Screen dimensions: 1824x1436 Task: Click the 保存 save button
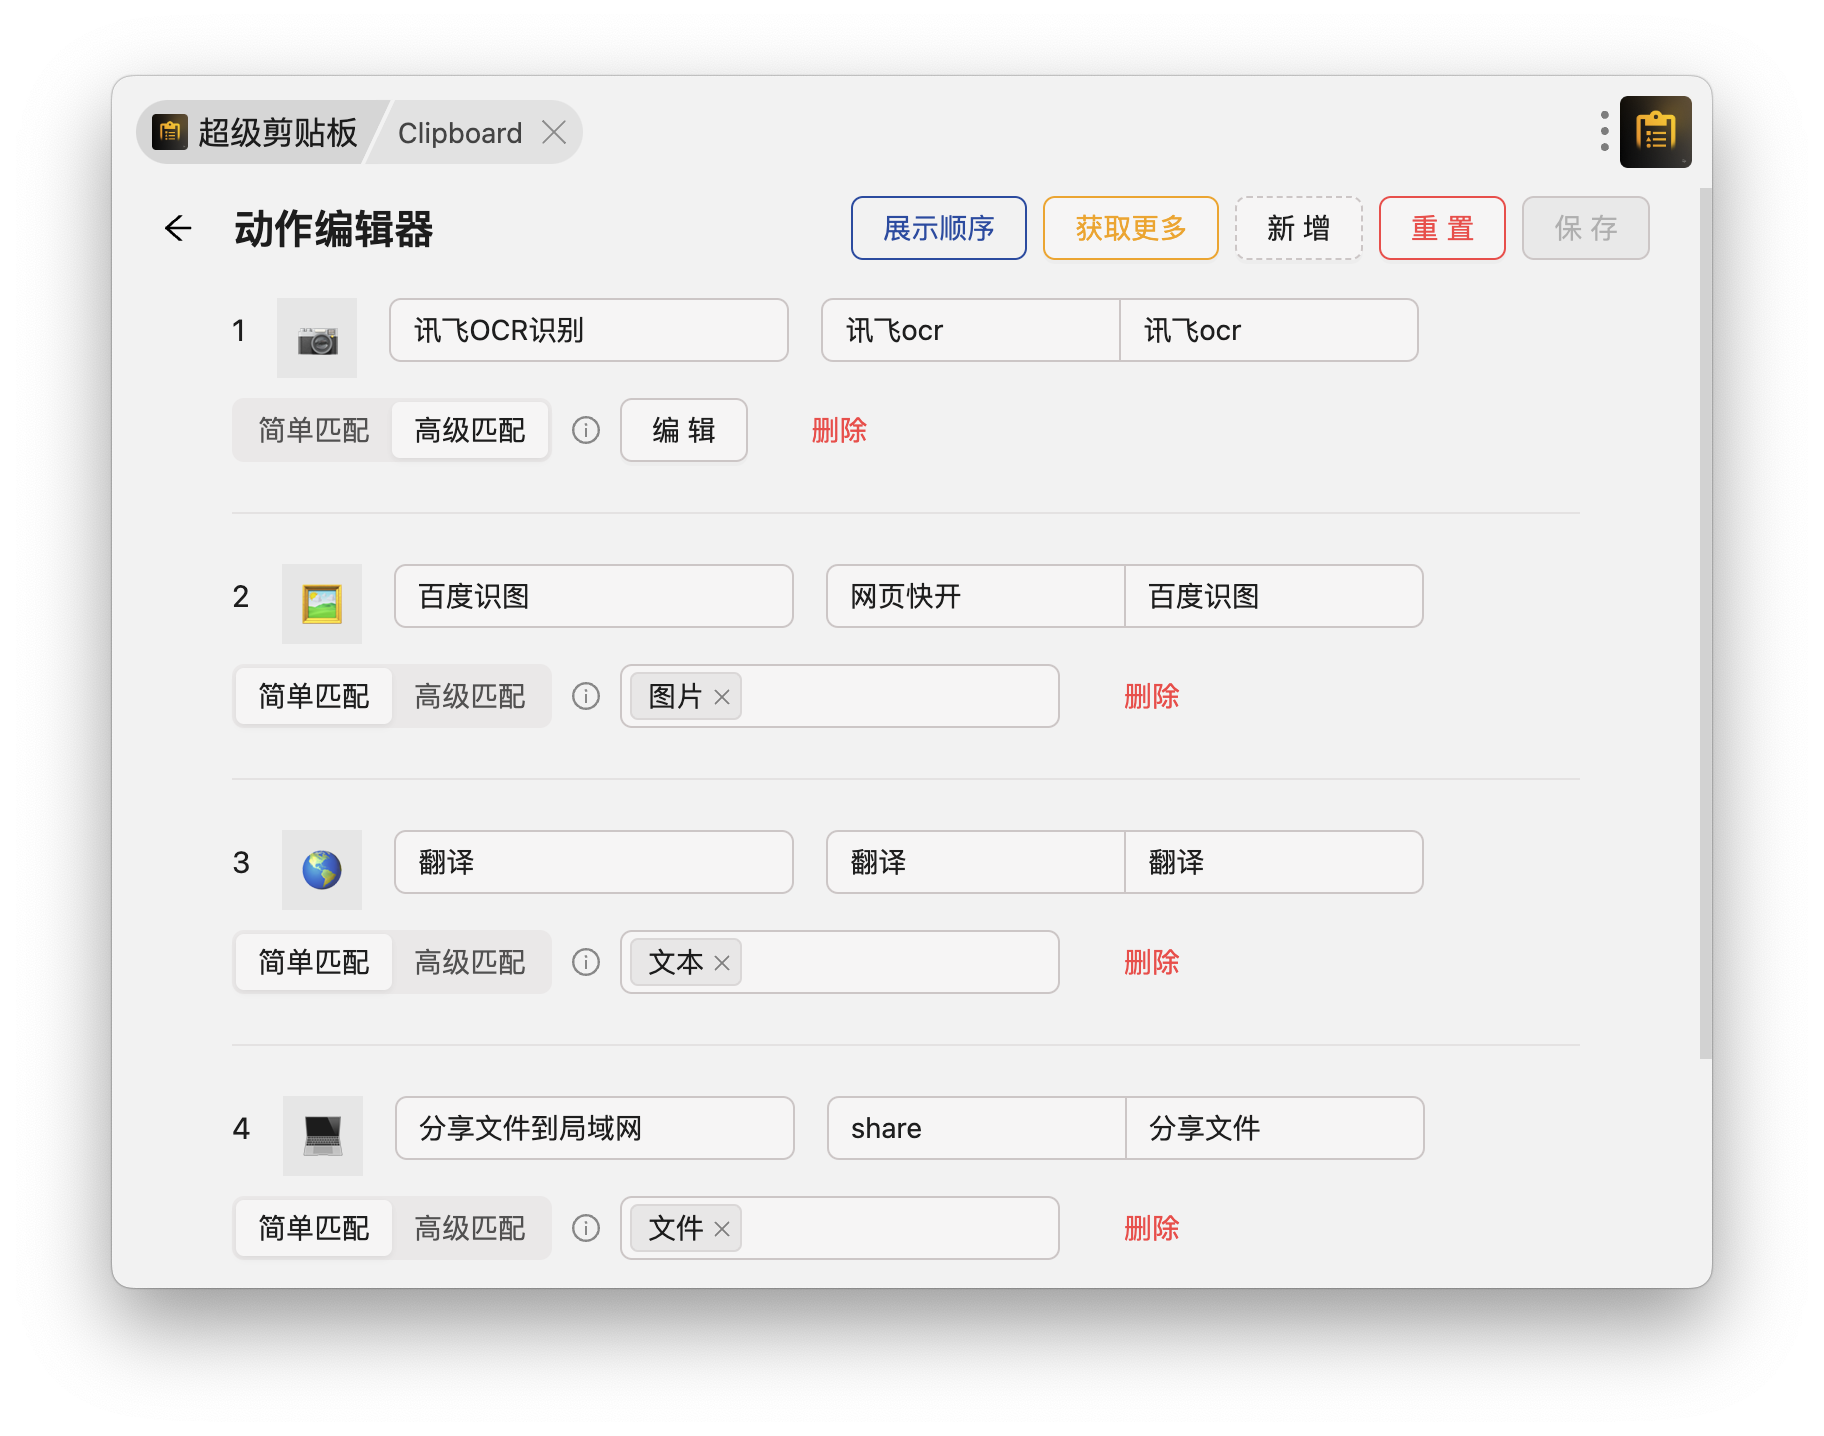(1586, 228)
